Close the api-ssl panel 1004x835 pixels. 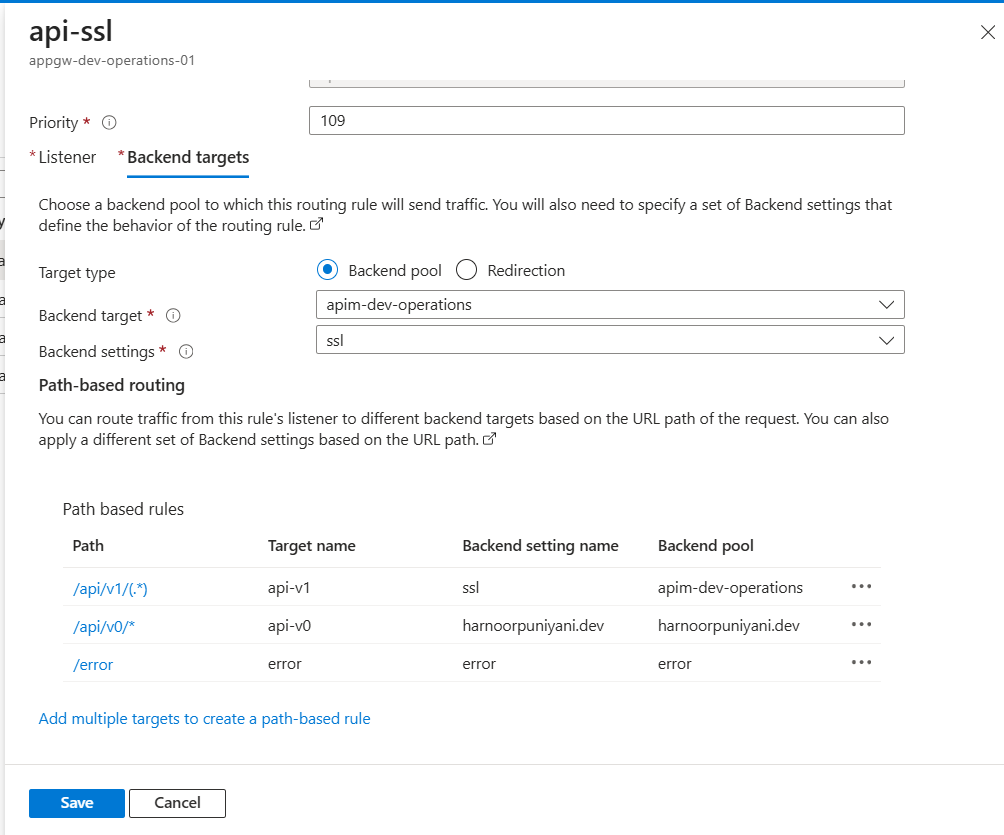987,33
